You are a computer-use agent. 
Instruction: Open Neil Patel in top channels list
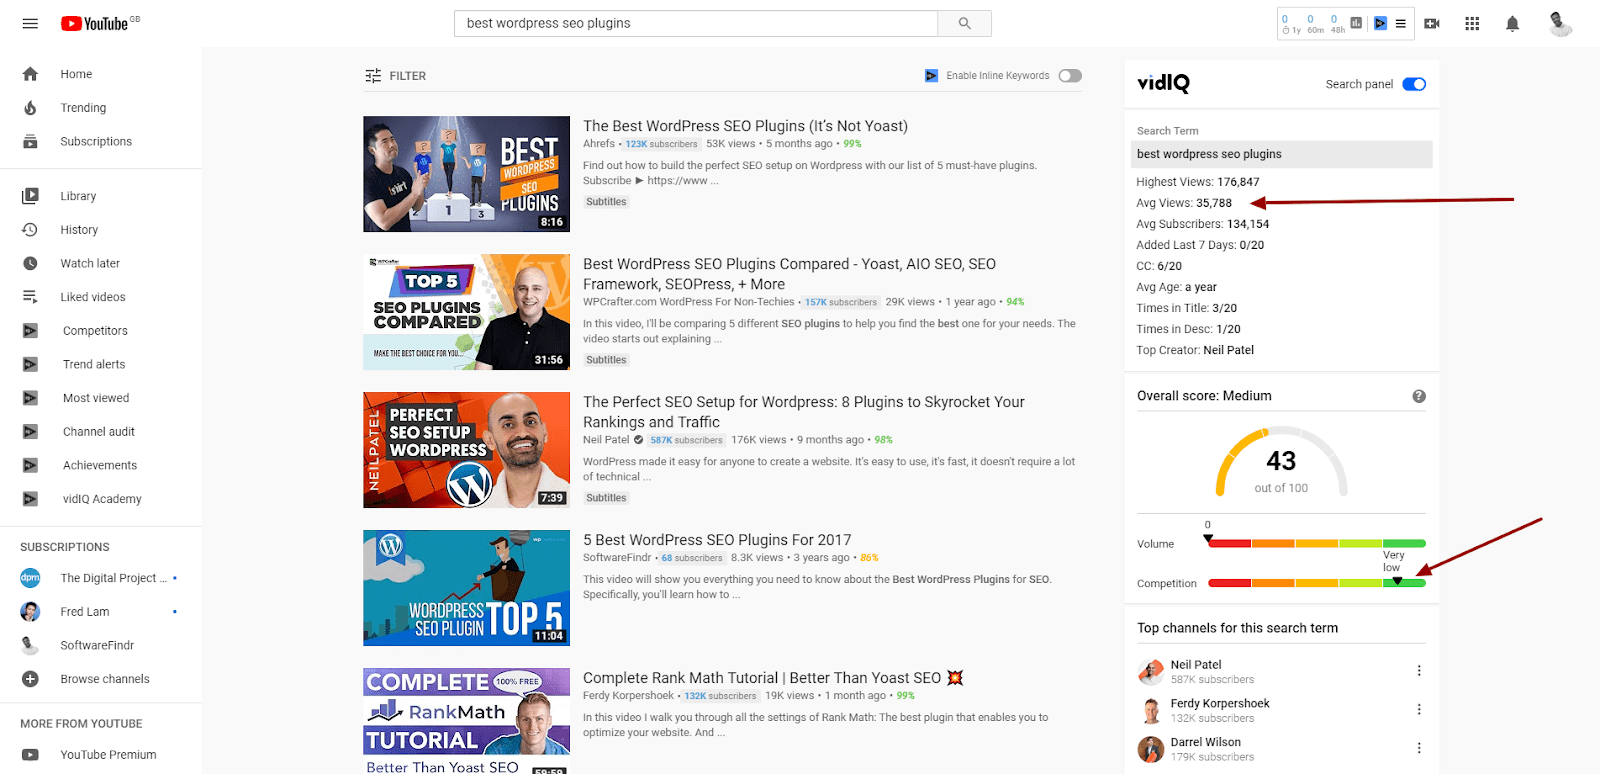click(1196, 665)
